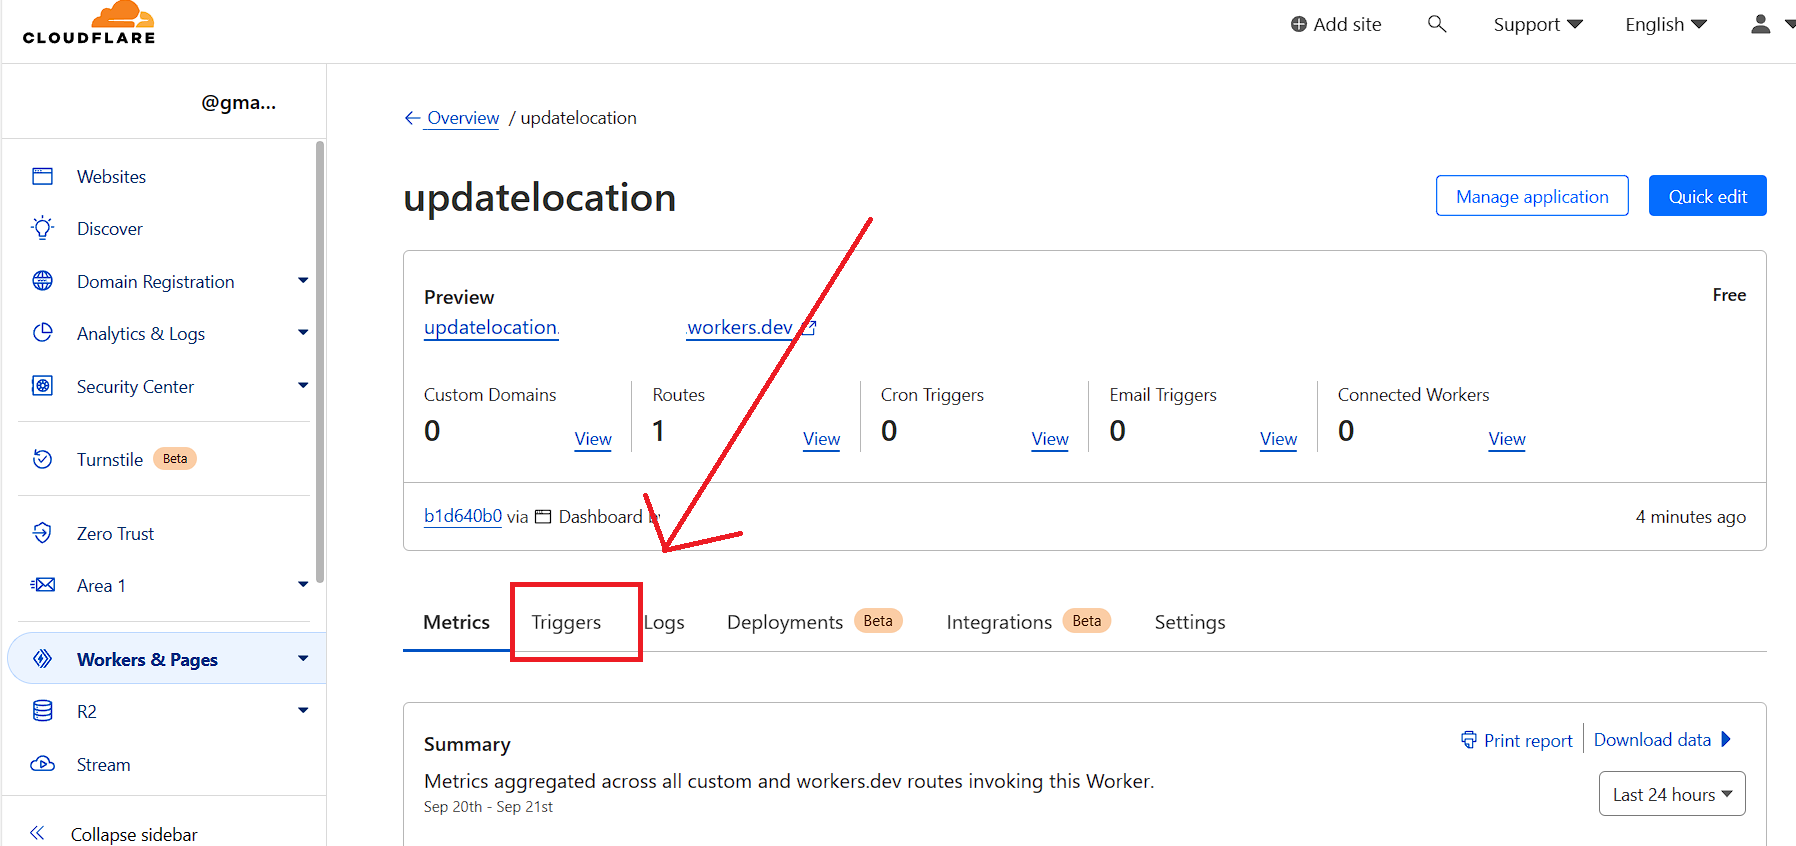Screen dimensions: 1796x846
Task: Click the Security Center icon
Action: [42, 386]
